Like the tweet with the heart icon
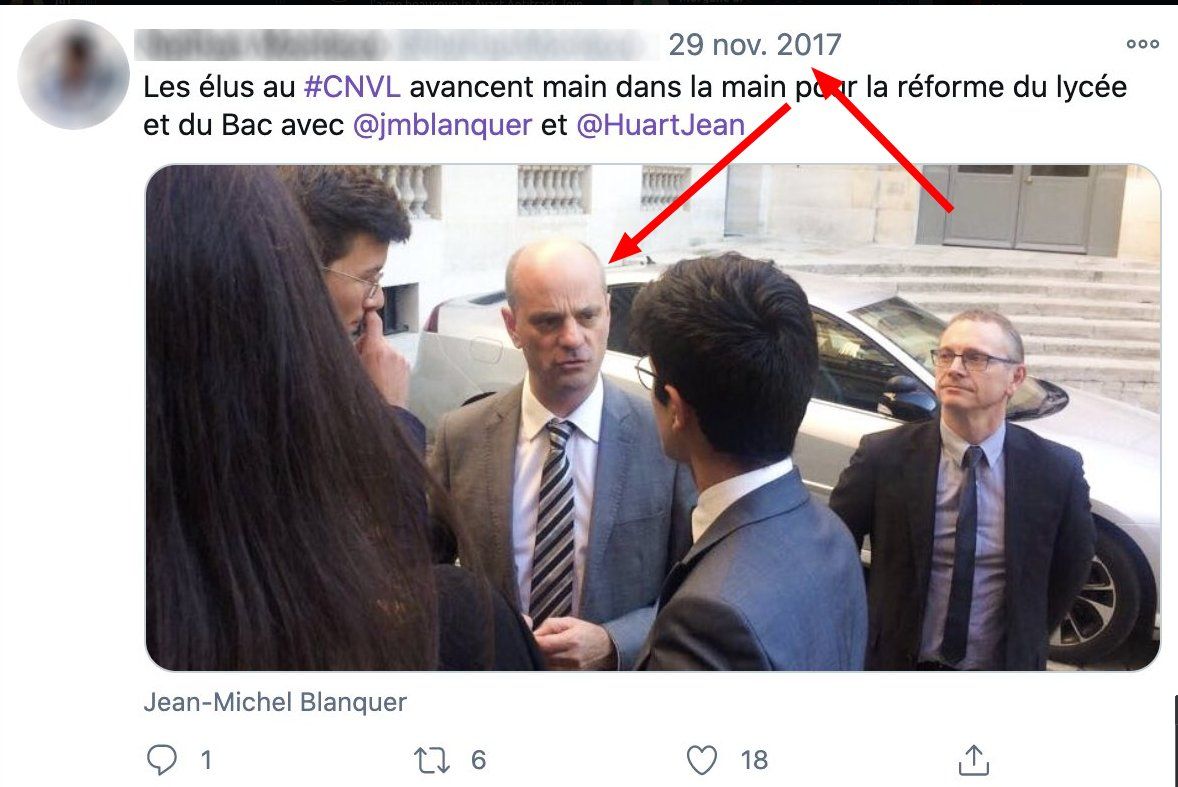The image size is (1178, 787). coord(702,760)
